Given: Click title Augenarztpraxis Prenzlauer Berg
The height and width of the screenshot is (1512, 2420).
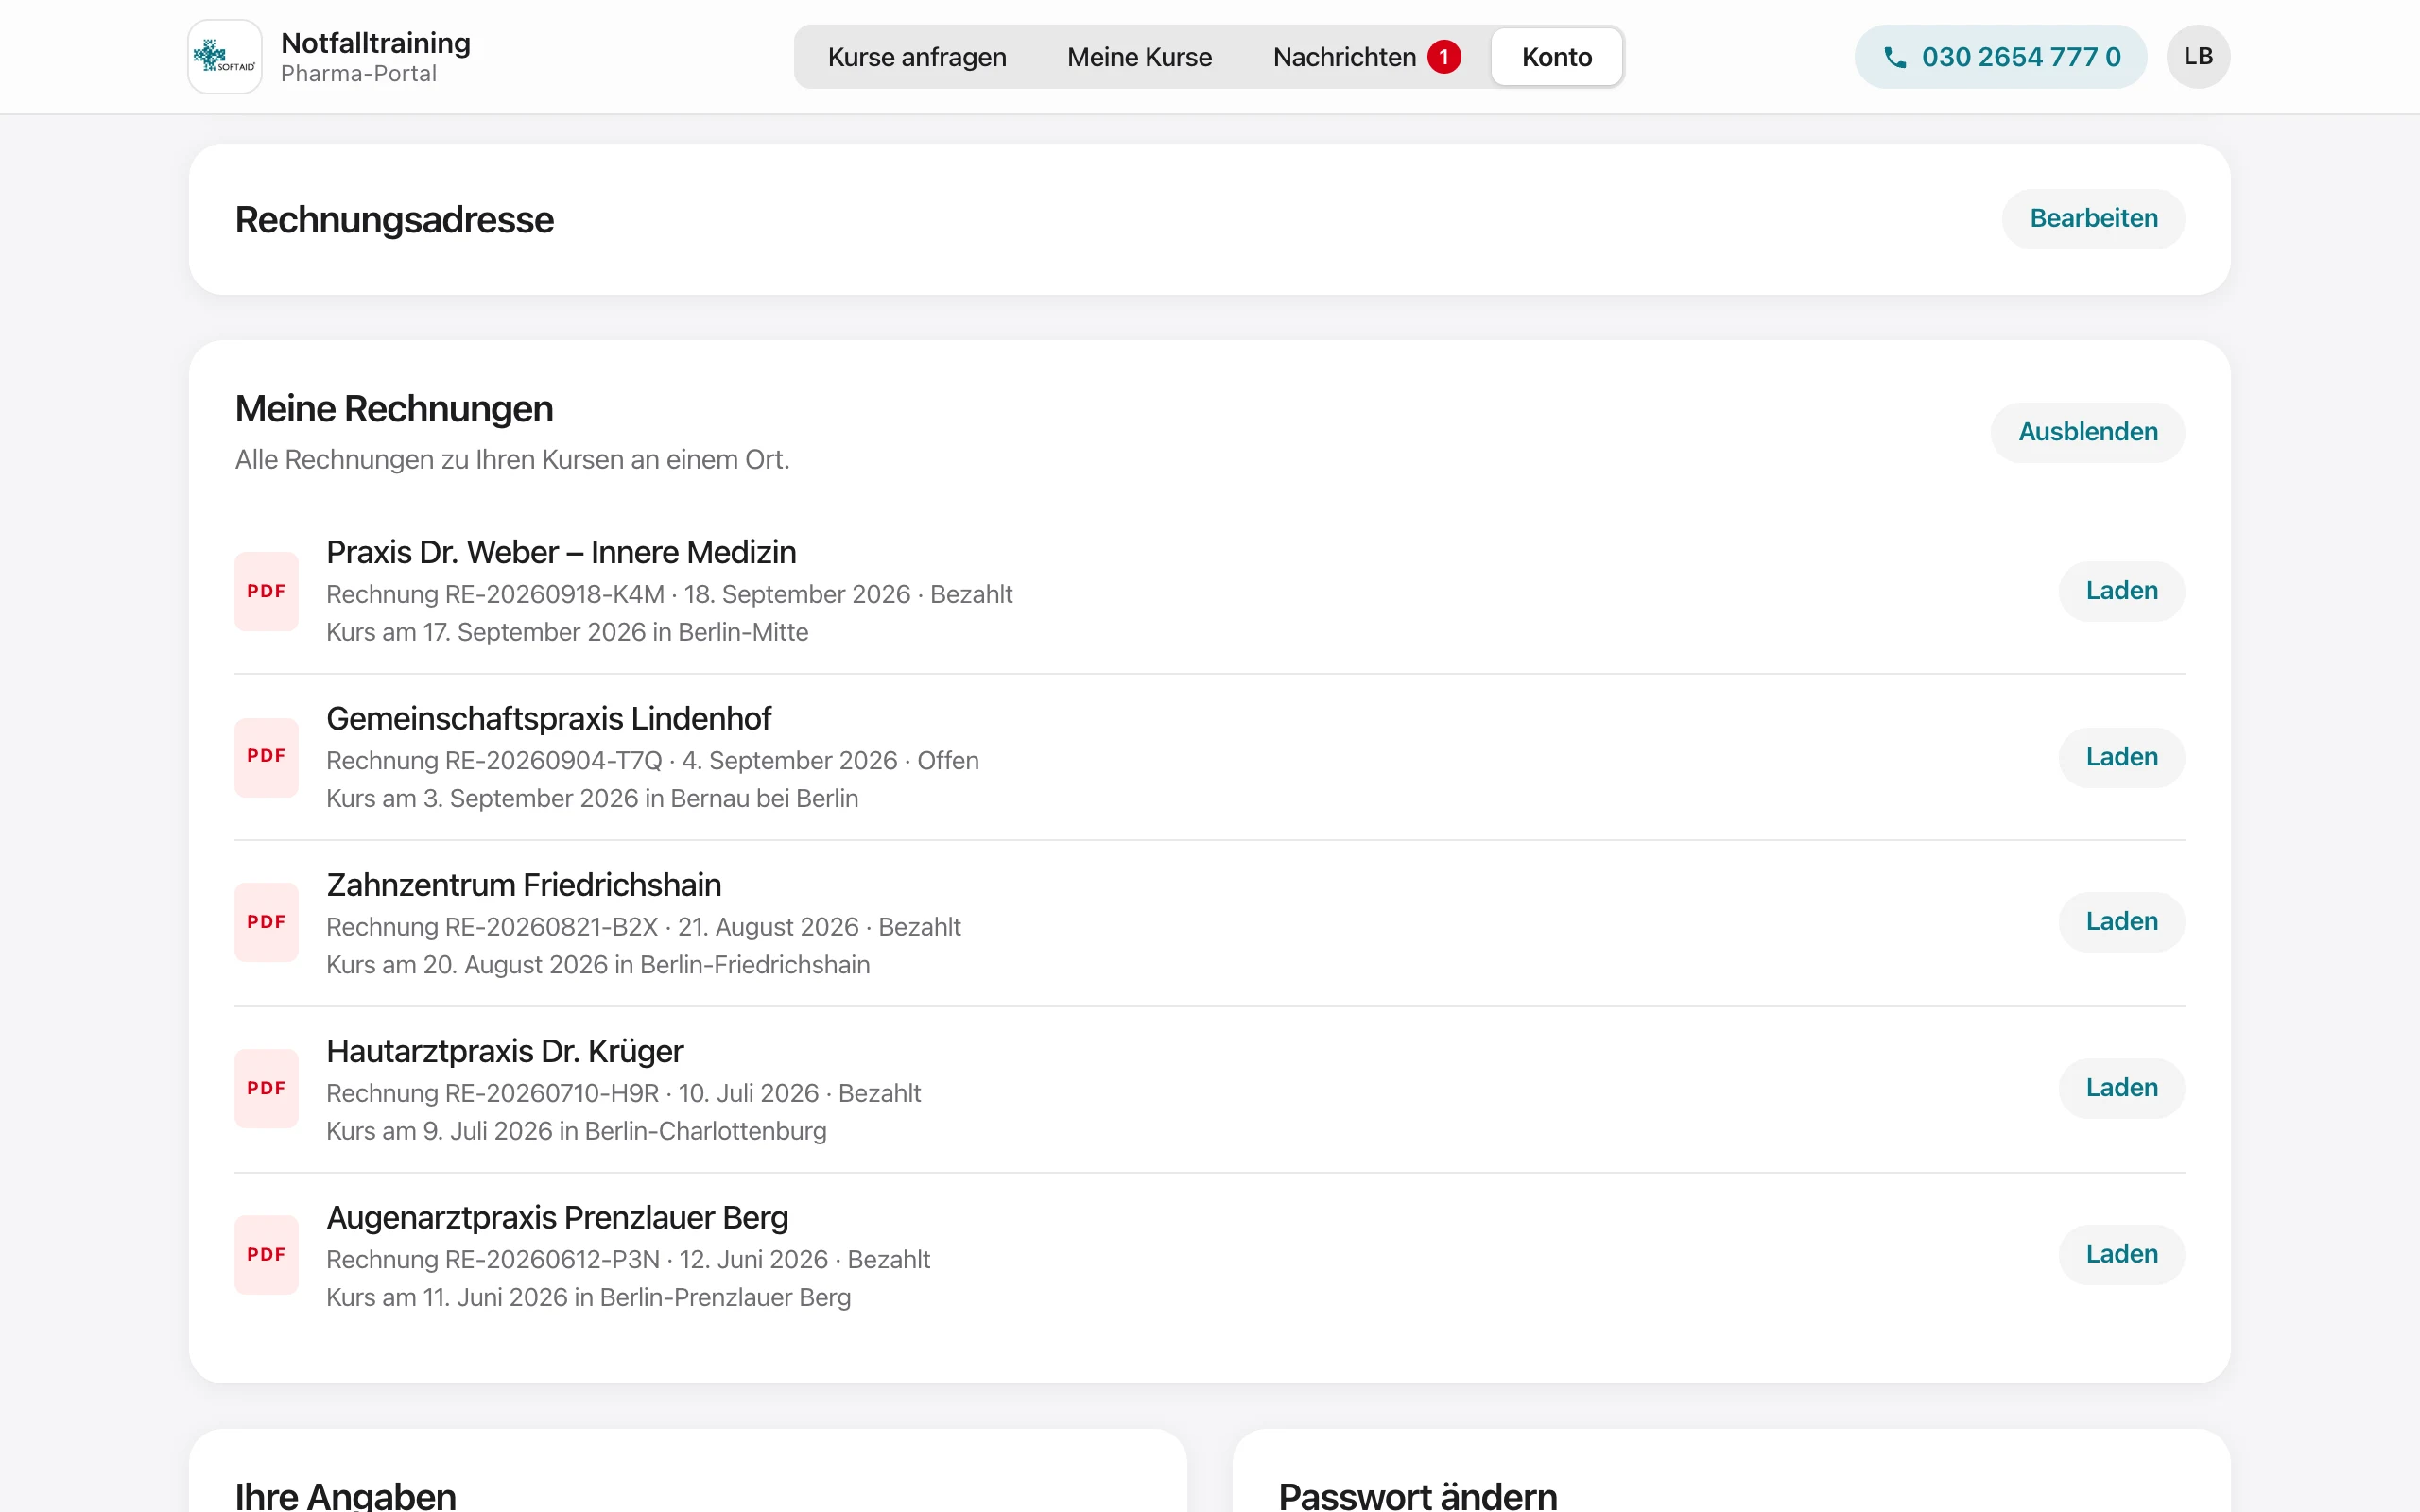Looking at the screenshot, I should [x=557, y=1217].
